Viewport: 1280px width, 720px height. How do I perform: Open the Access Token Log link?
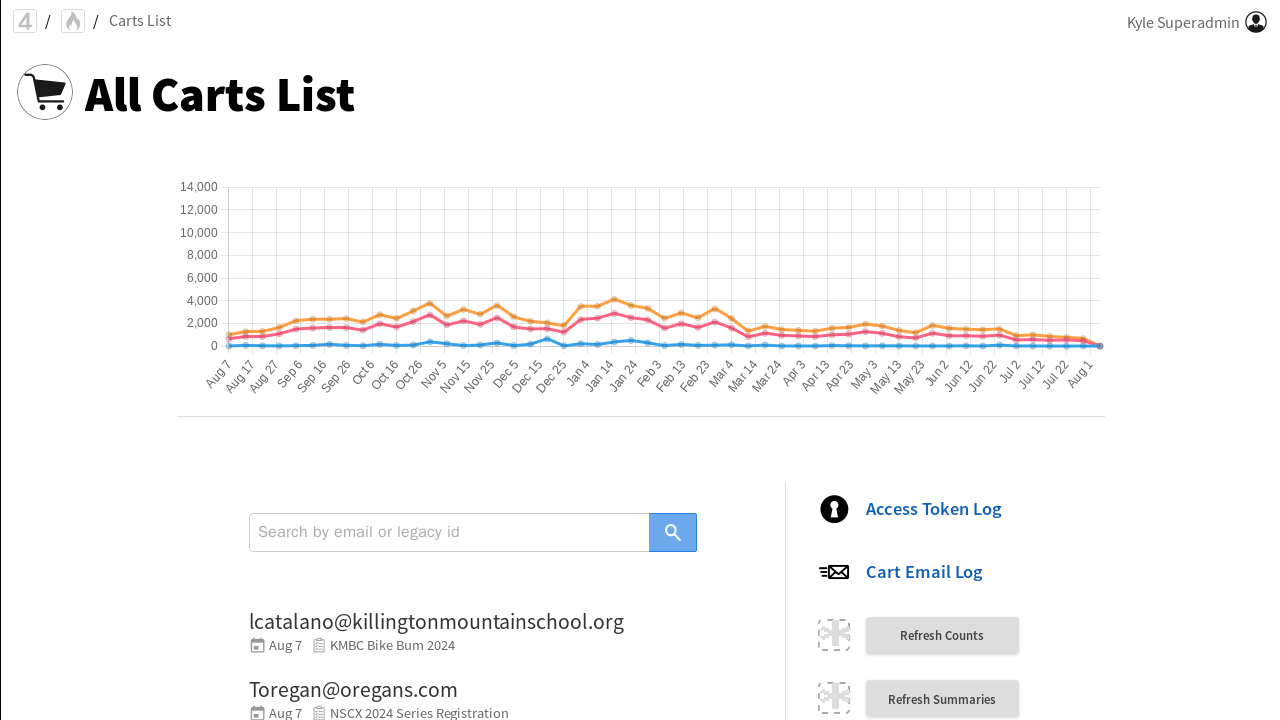pyautogui.click(x=933, y=509)
